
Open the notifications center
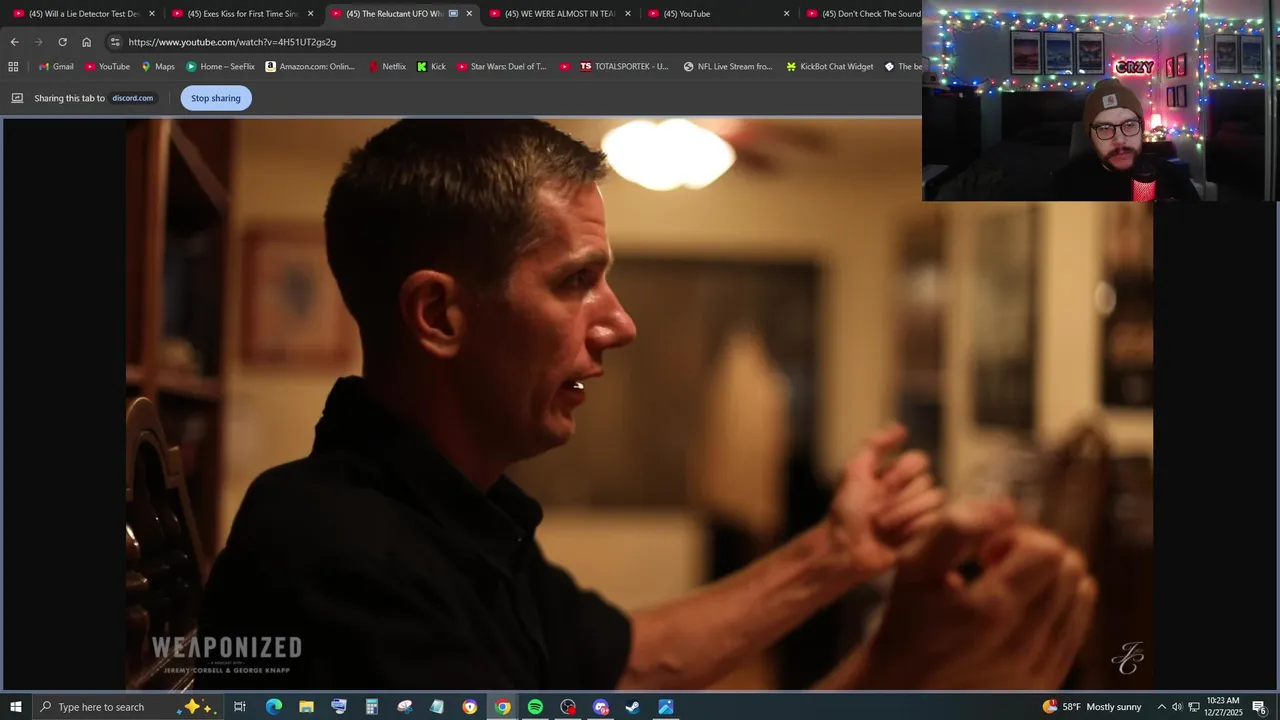click(1260, 707)
